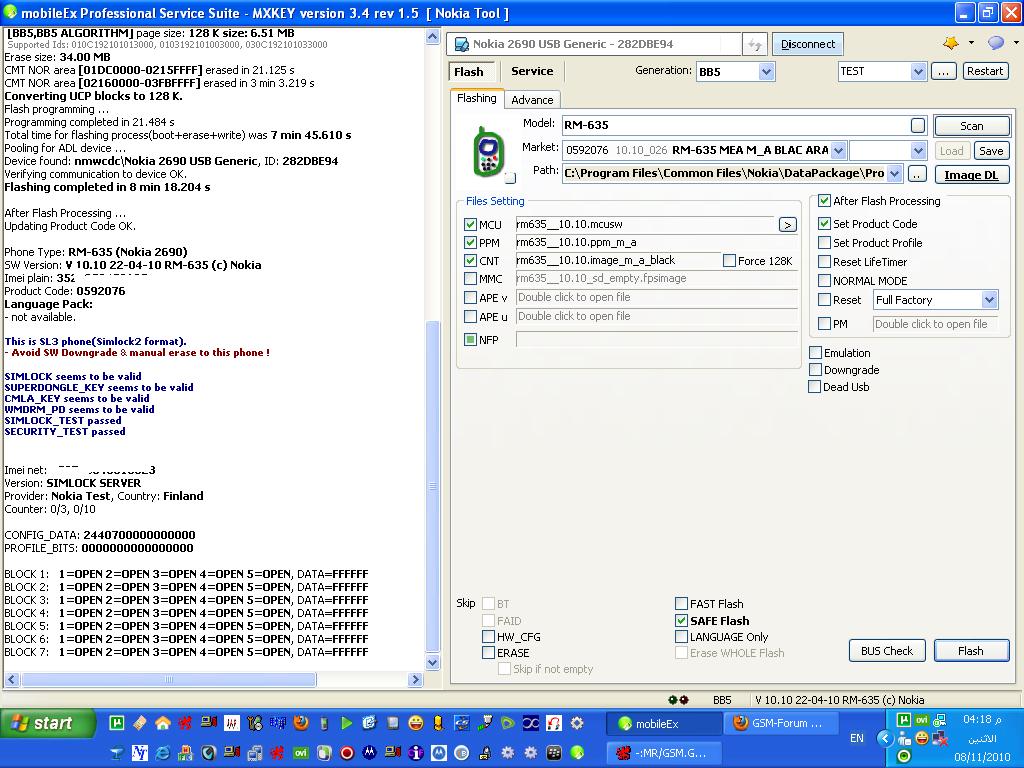Click the EN language indicator
This screenshot has width=1024, height=768.
coord(857,738)
